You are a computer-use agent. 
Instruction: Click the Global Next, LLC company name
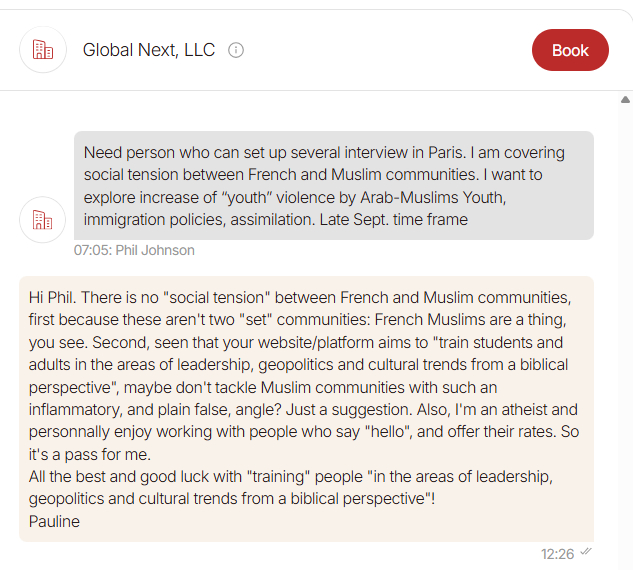pos(148,50)
